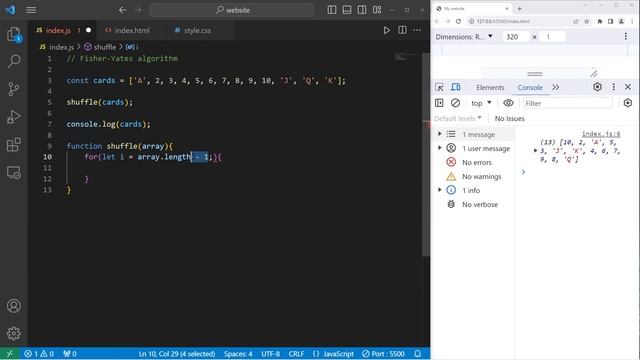
Task: Open the hamburger application menu
Action: 31,10
